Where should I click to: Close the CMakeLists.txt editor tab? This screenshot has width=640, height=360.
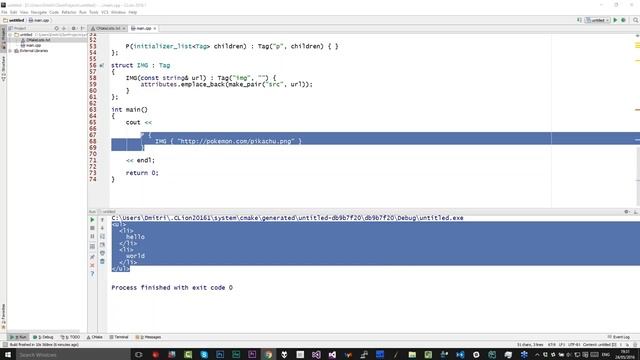(124, 28)
